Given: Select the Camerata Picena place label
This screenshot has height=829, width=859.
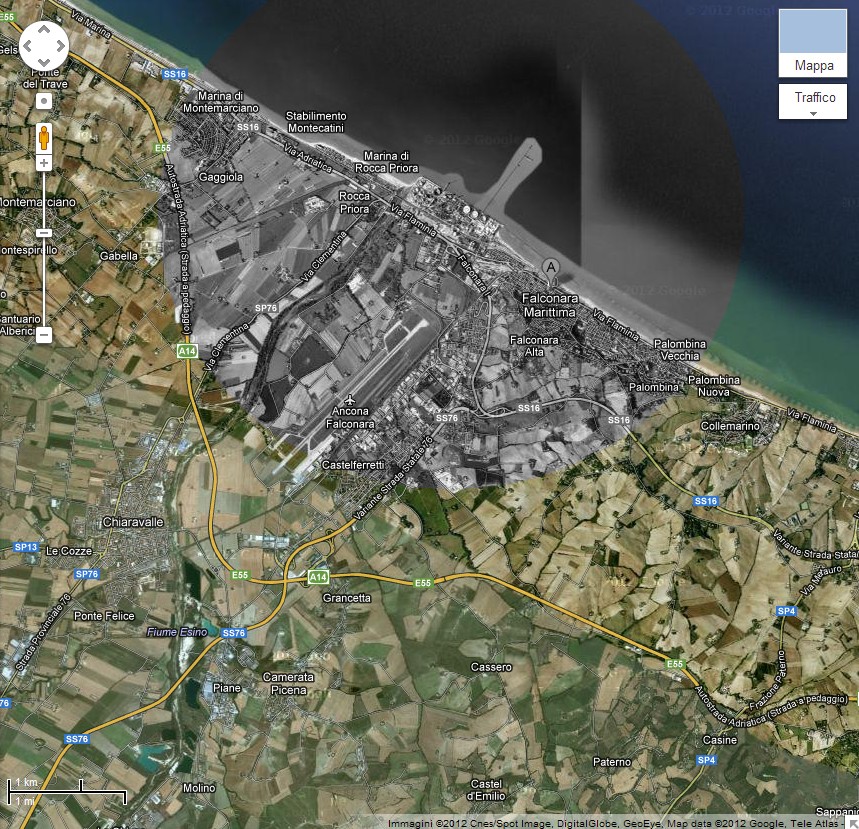Looking at the screenshot, I should (288, 683).
